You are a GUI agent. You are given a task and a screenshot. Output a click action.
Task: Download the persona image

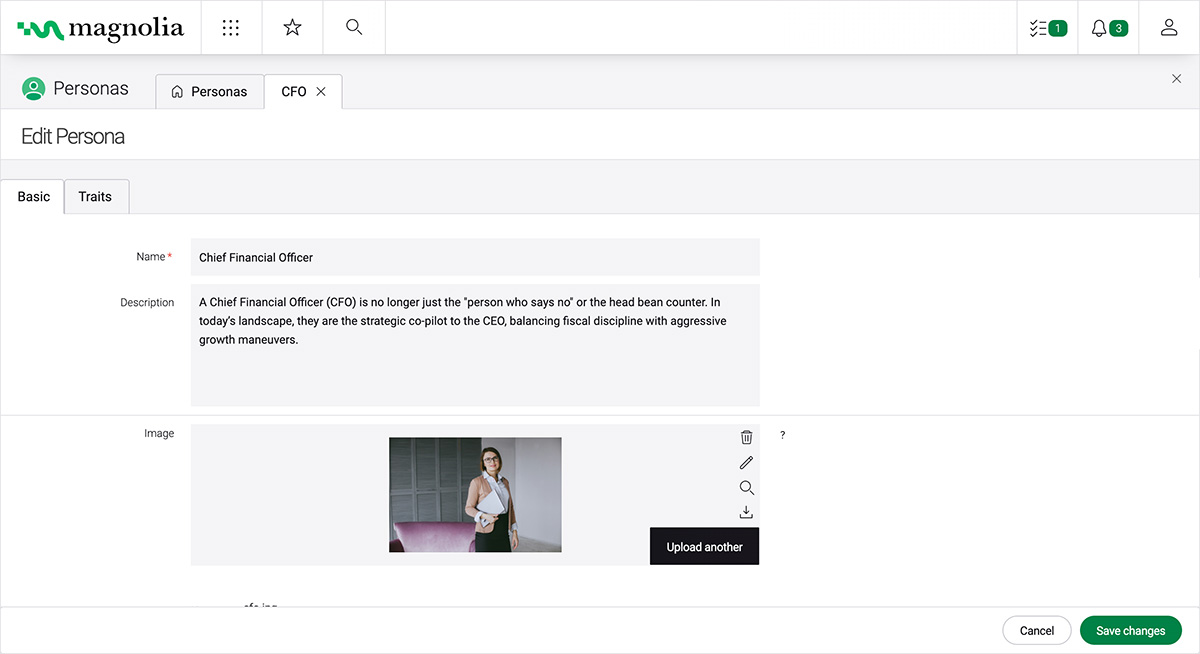pyautogui.click(x=746, y=512)
